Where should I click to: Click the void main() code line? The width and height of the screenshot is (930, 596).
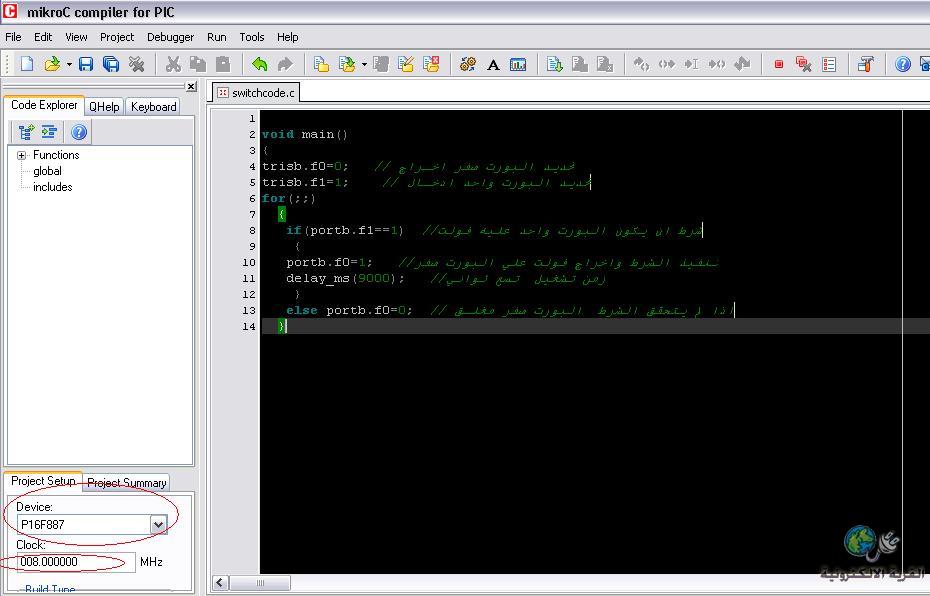[305, 134]
